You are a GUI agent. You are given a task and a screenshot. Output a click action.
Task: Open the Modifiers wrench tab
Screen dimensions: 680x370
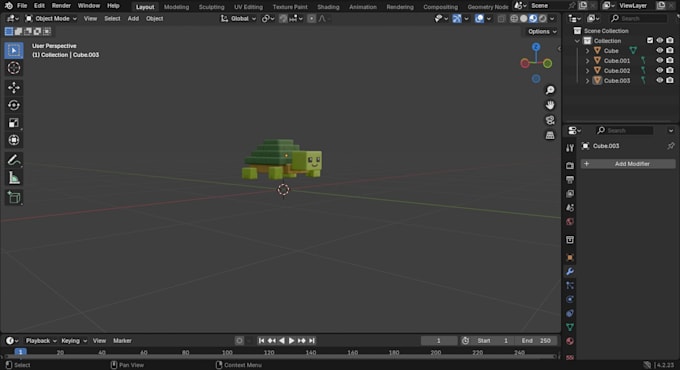[570, 272]
